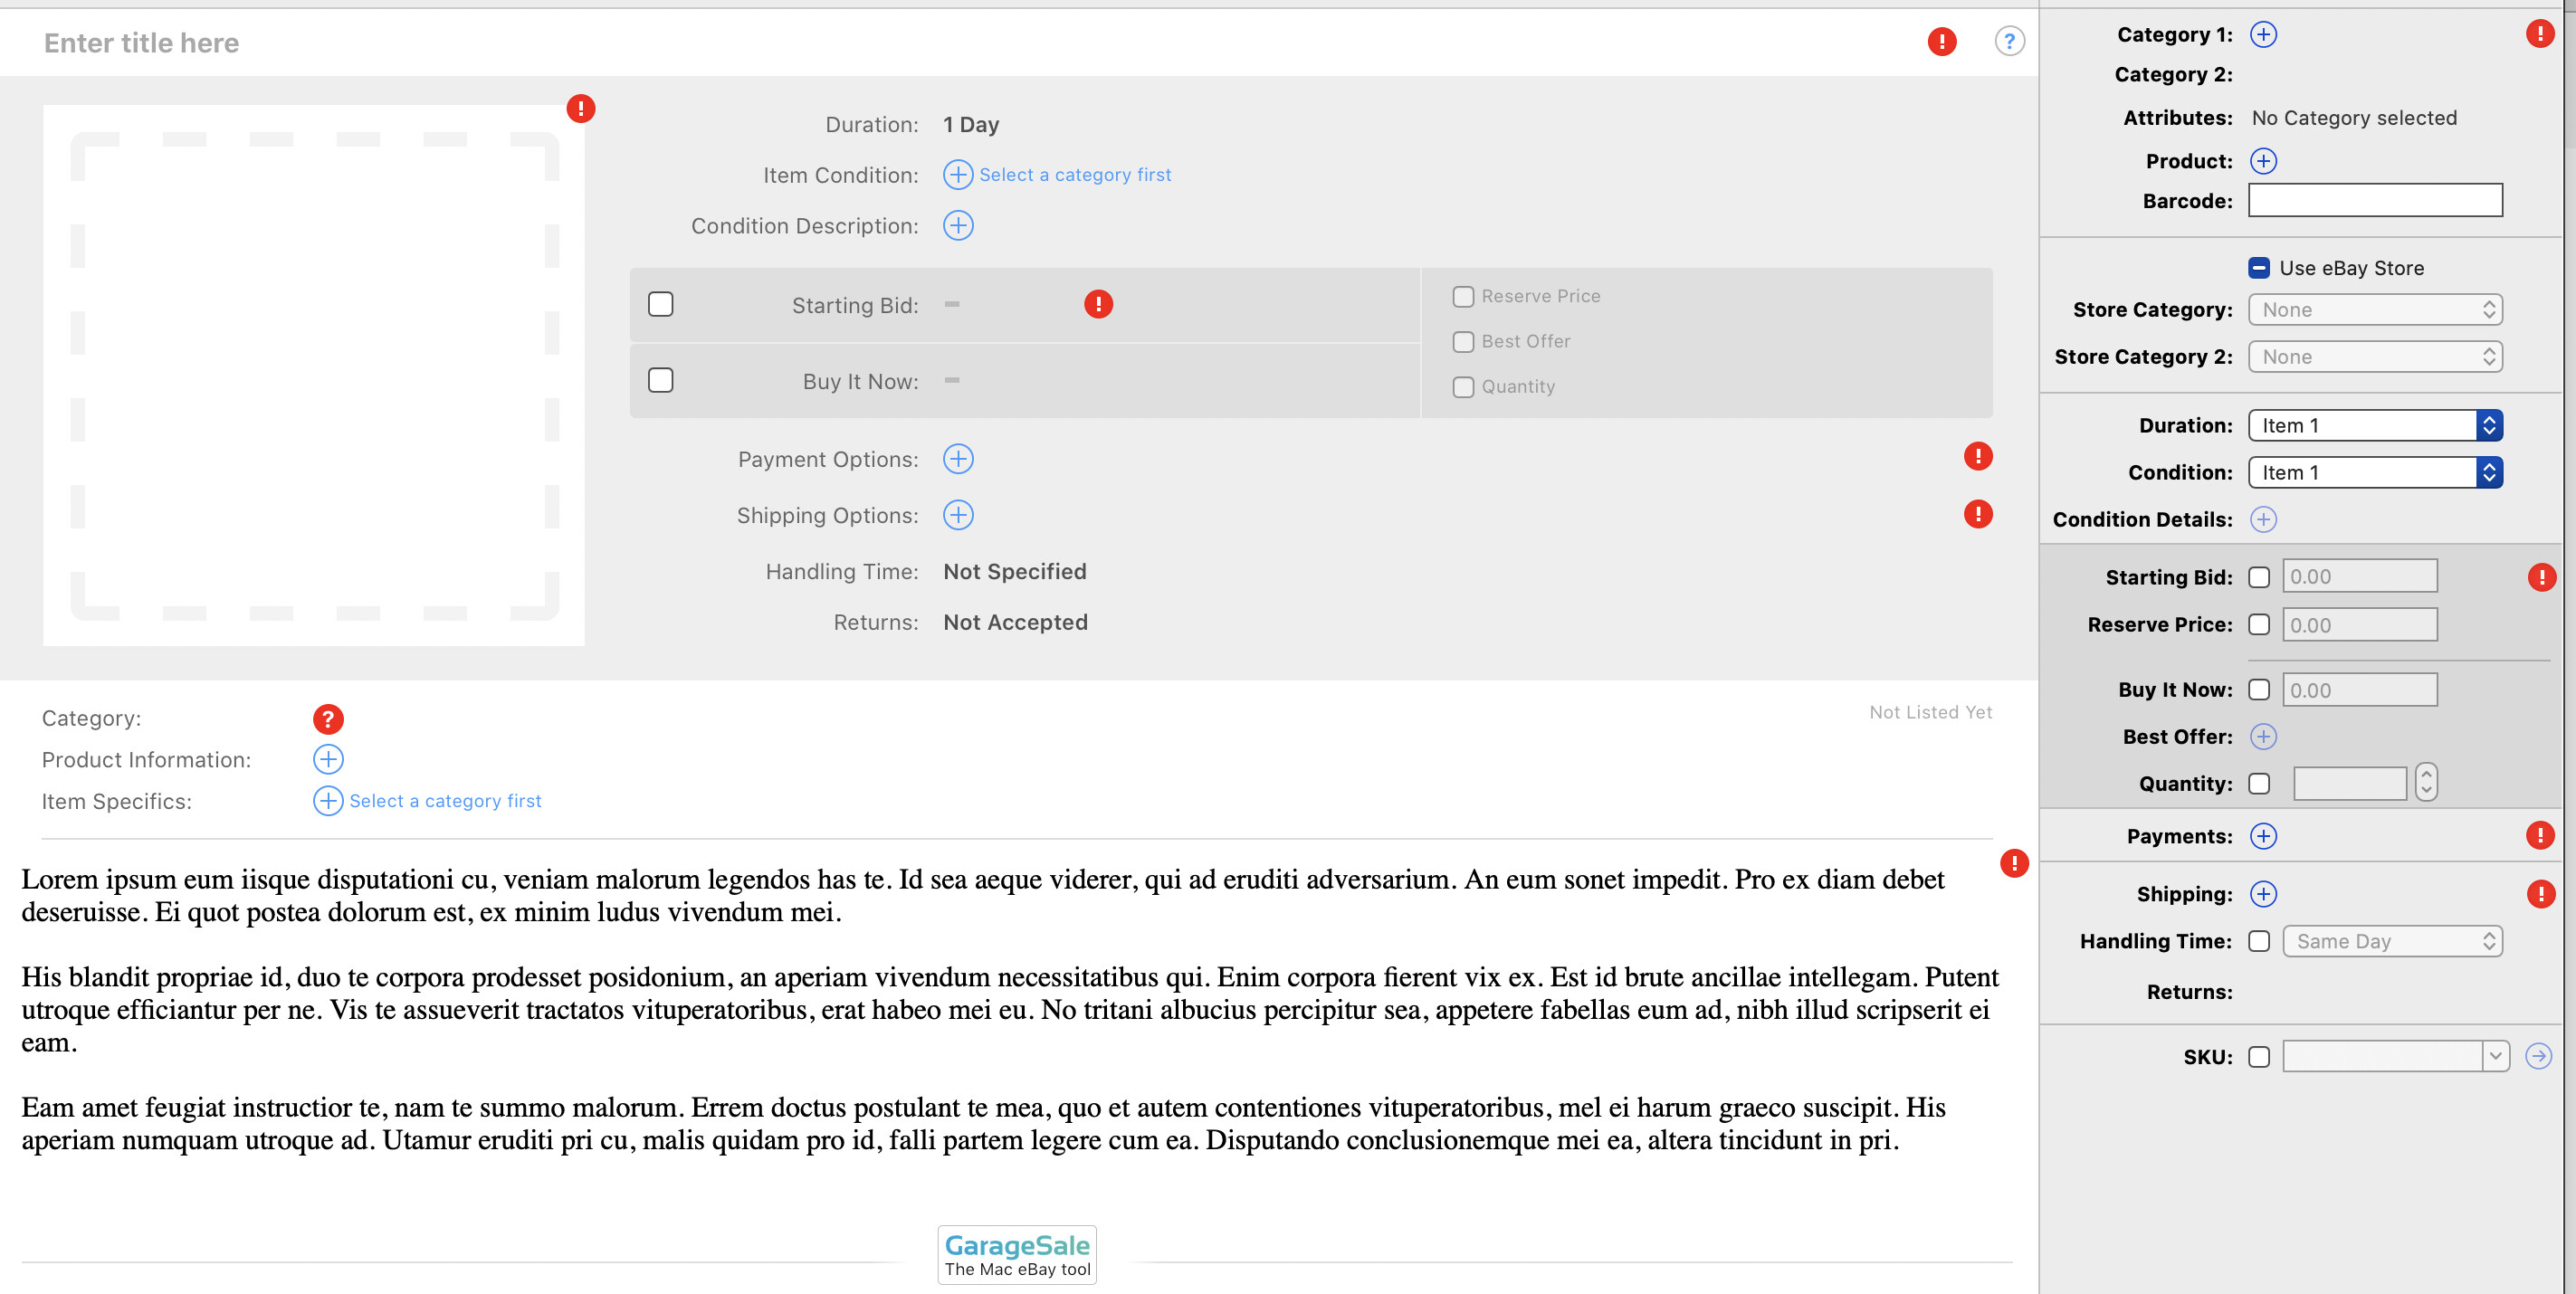This screenshot has height=1294, width=2576.
Task: Click the description warning icon
Action: pos(2013,863)
